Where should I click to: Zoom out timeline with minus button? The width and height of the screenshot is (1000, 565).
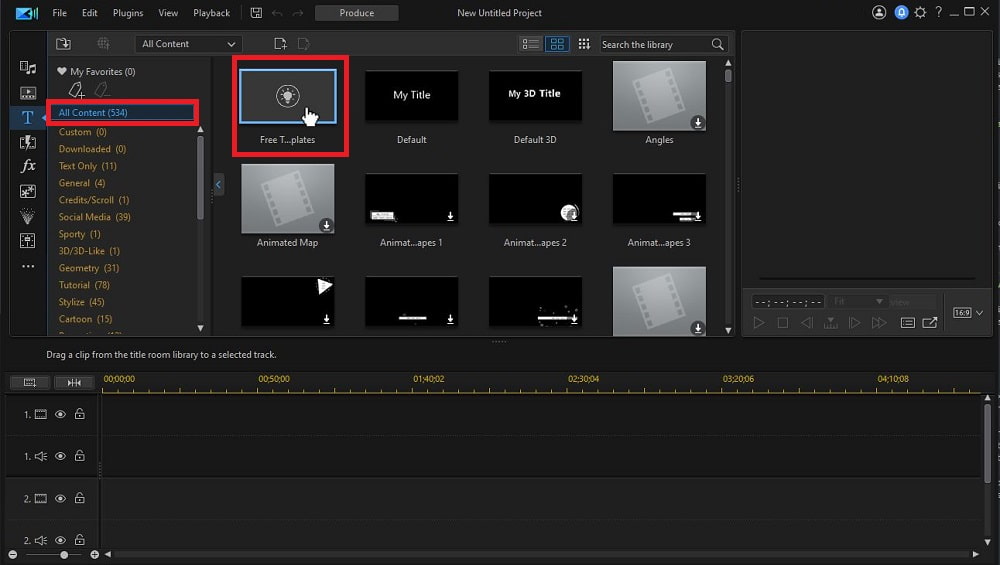[x=13, y=555]
